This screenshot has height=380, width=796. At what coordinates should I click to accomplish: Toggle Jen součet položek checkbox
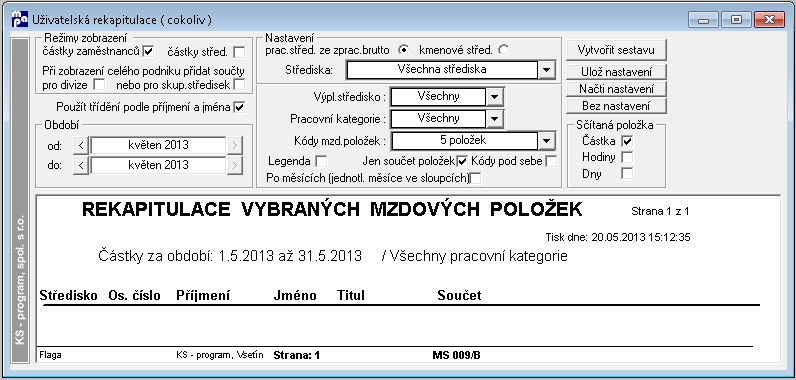(462, 162)
